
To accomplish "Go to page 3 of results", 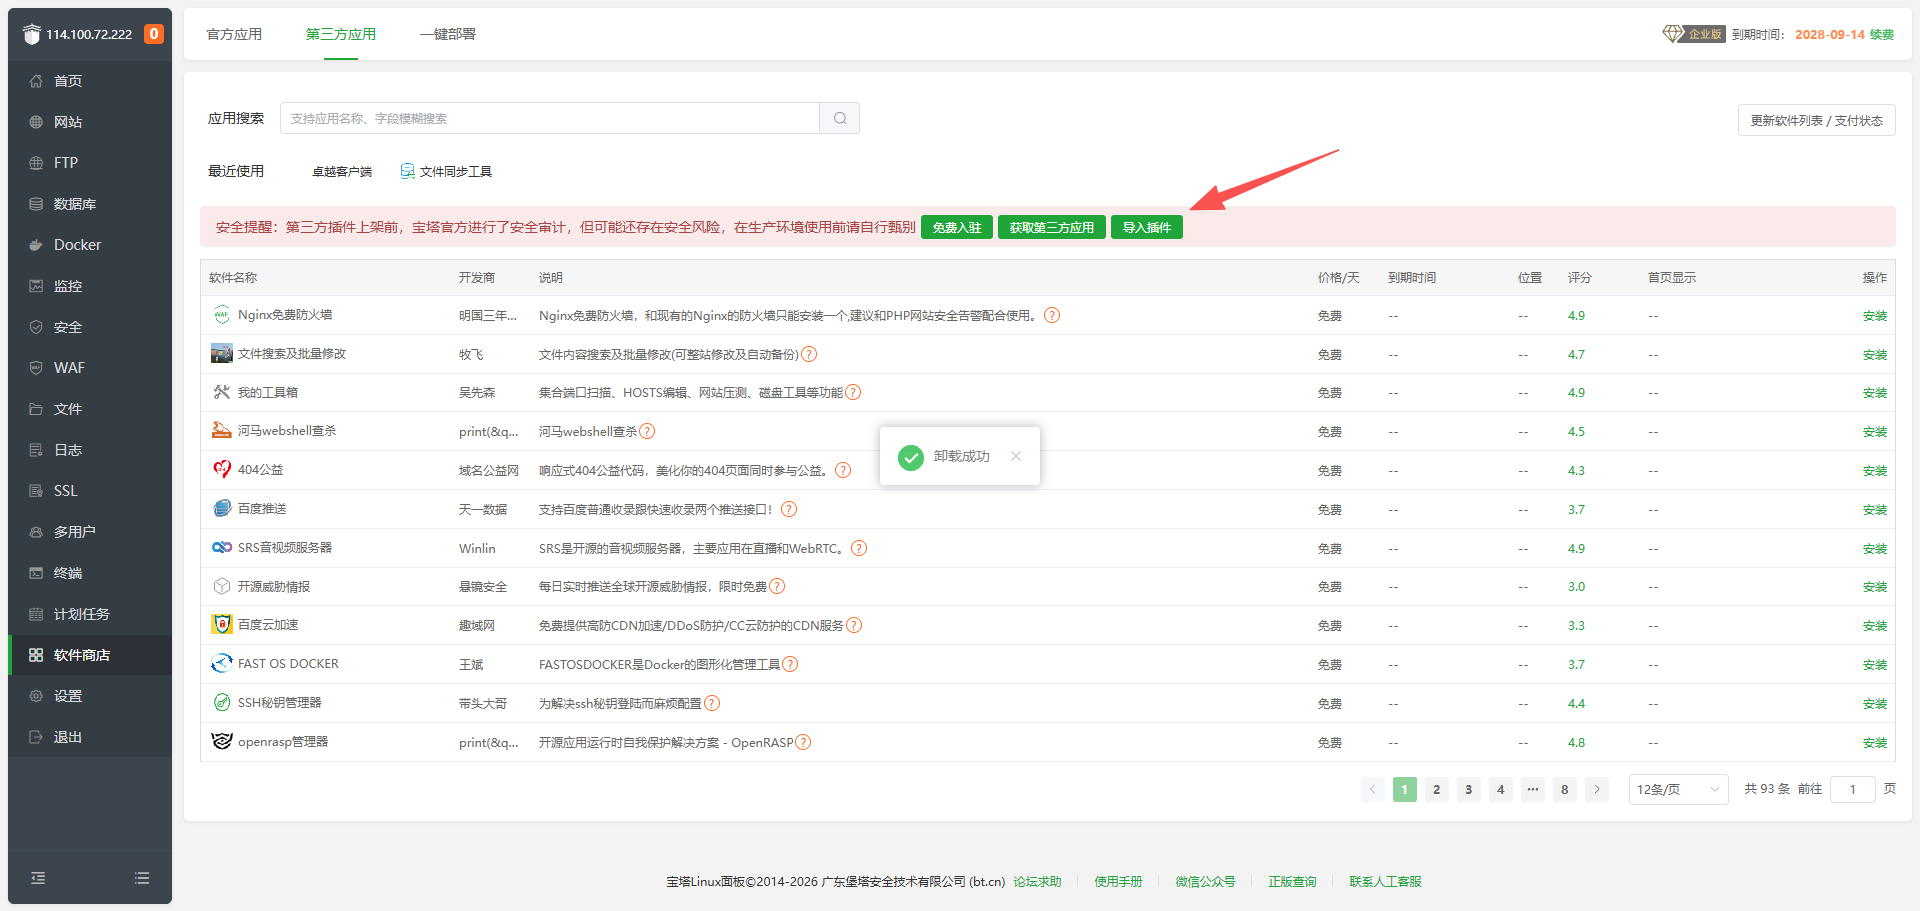I will click(x=1468, y=789).
